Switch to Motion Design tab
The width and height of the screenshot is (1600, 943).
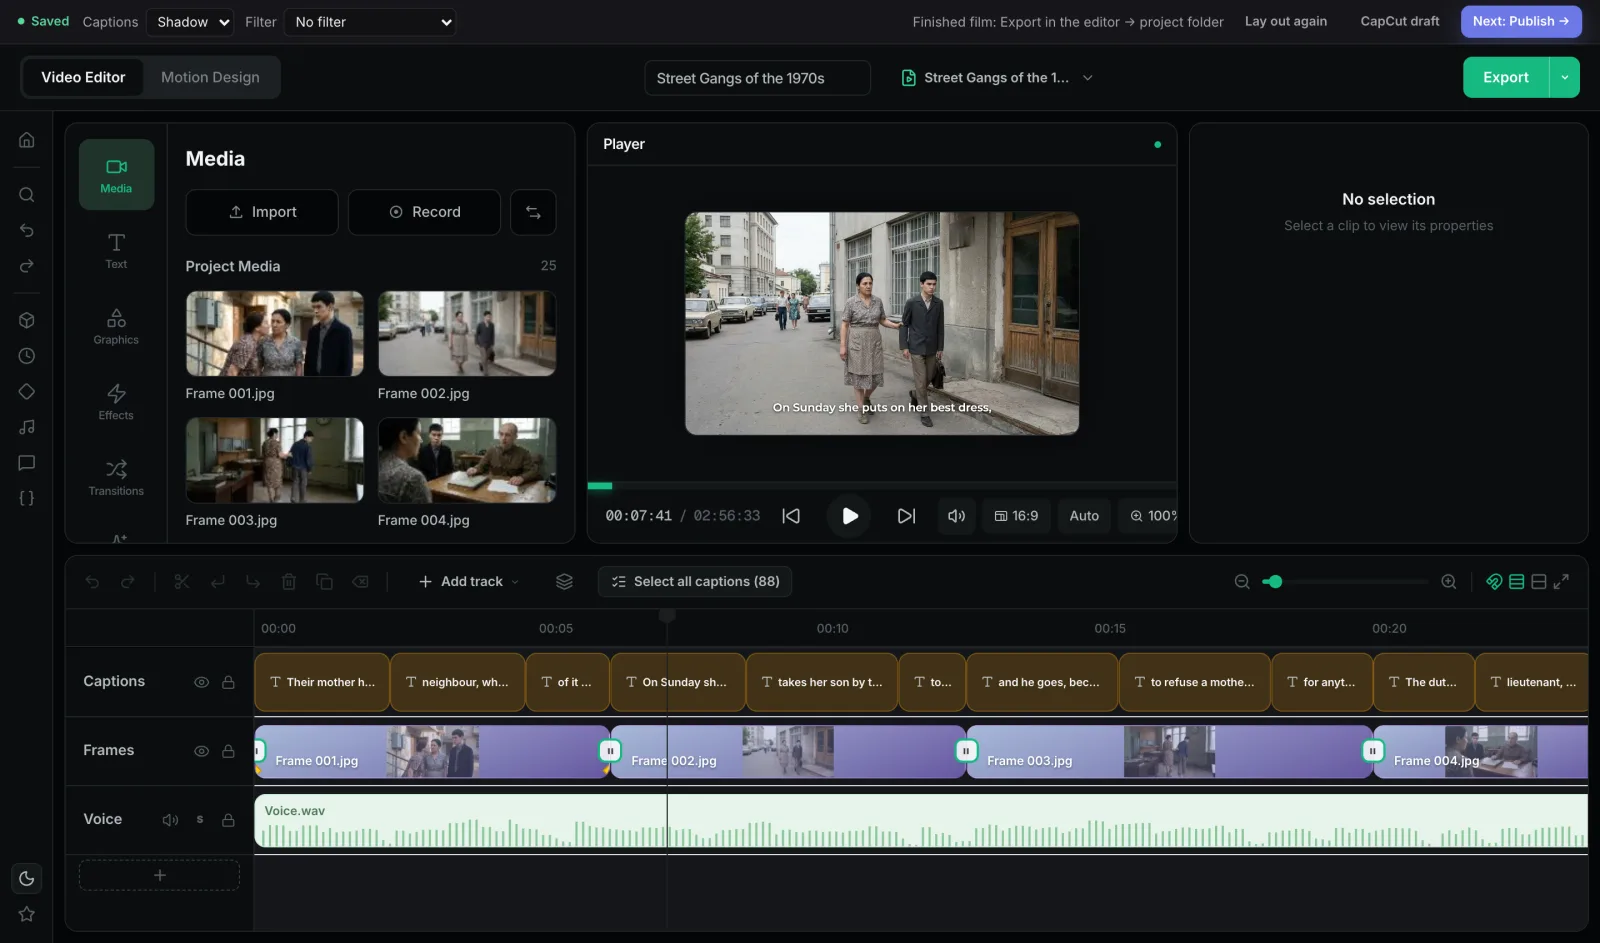click(210, 77)
